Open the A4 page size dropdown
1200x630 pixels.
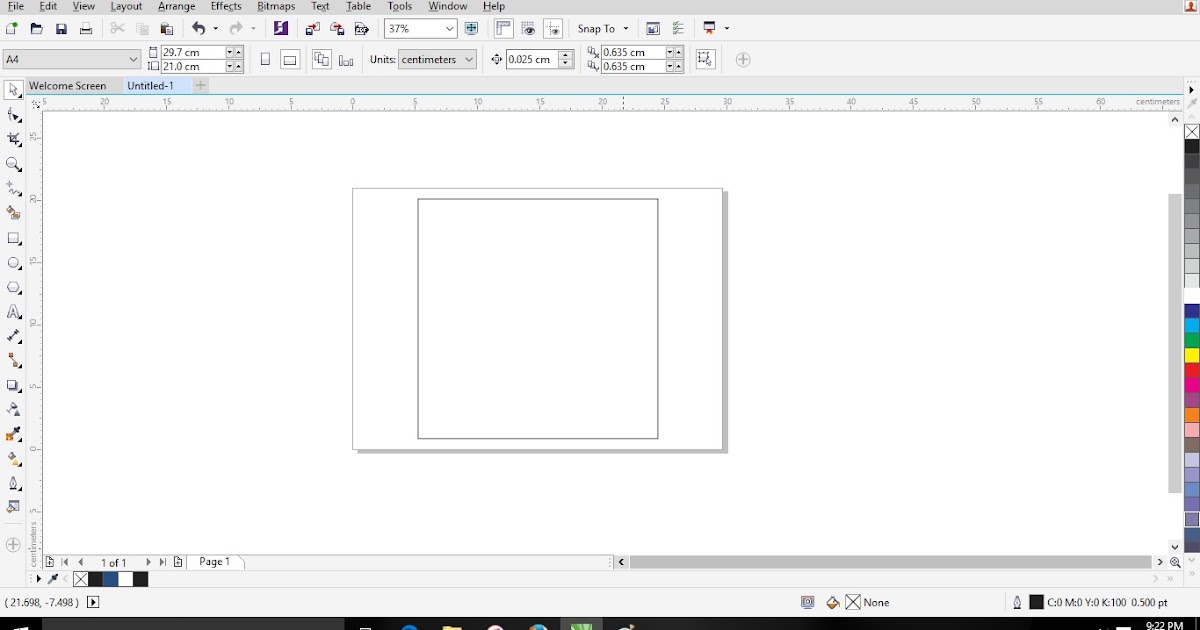133,59
